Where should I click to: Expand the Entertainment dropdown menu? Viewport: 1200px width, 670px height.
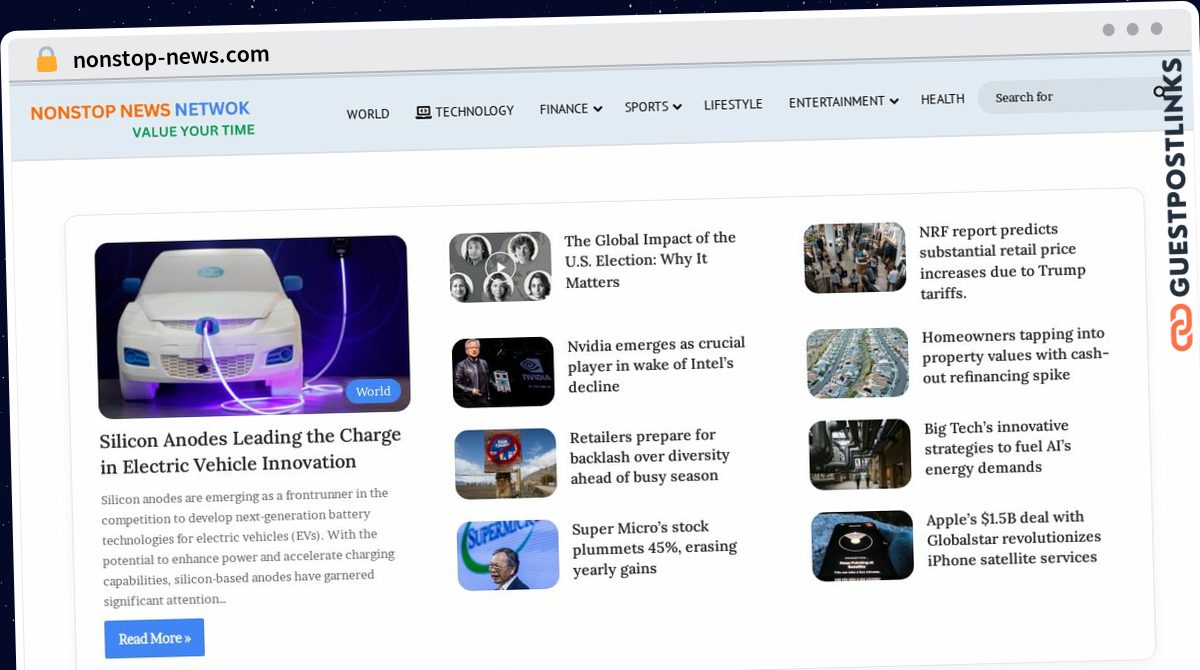843,101
